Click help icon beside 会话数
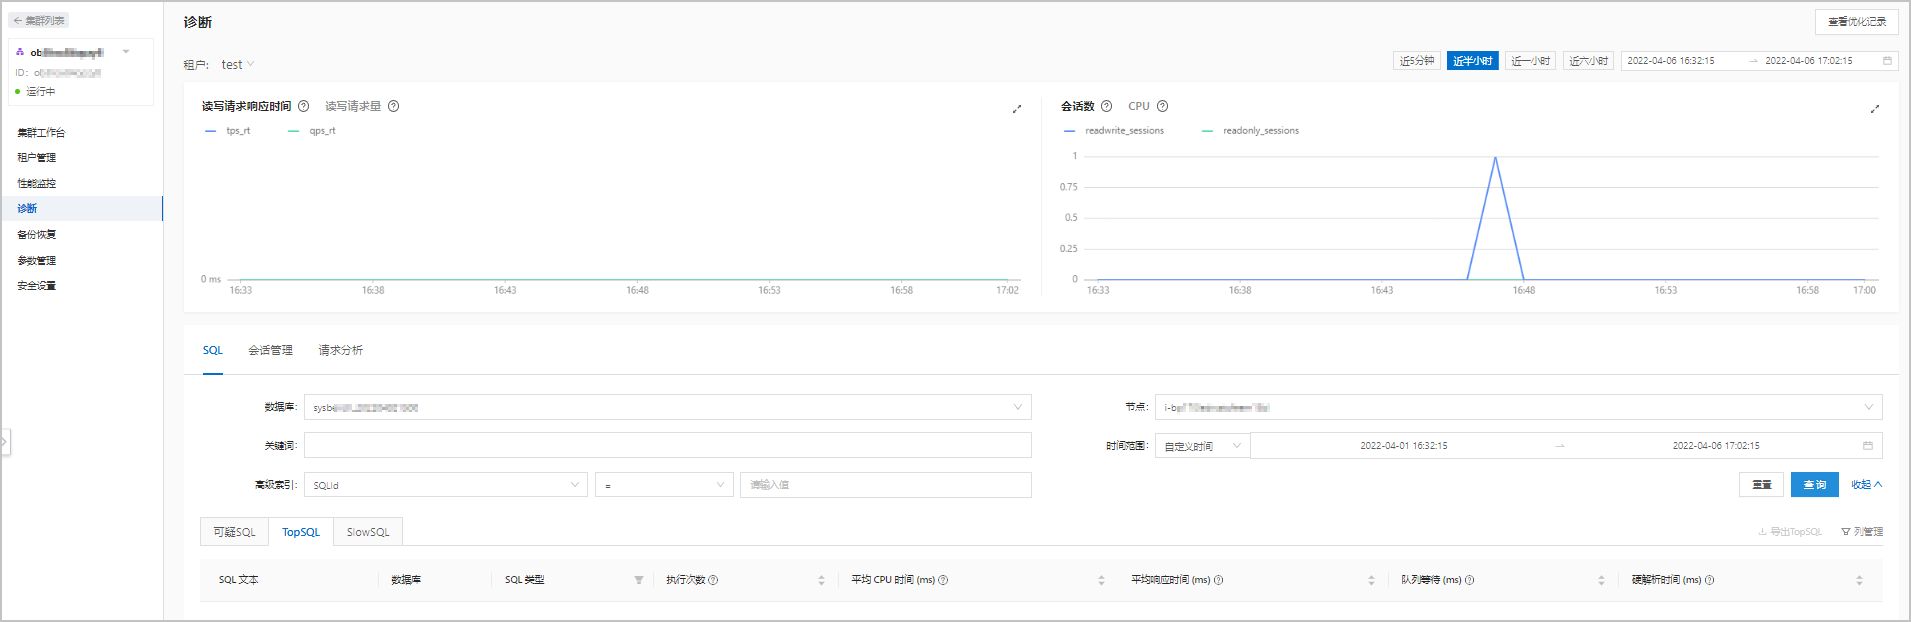The width and height of the screenshot is (1911, 622). coord(1106,106)
